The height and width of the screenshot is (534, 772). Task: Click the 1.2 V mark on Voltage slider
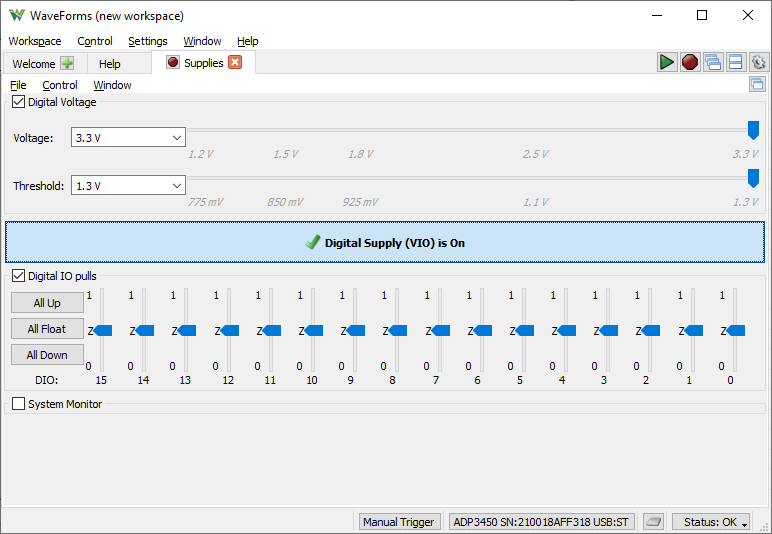click(x=201, y=154)
